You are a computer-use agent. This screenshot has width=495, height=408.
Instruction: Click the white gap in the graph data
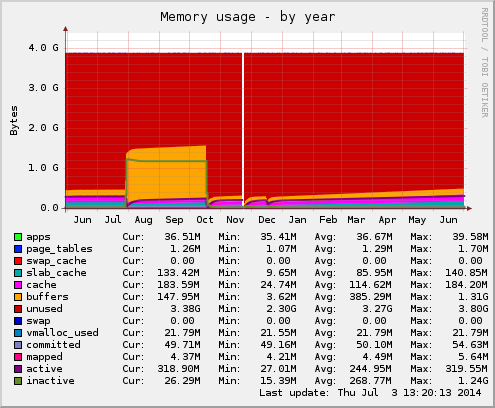point(243,130)
